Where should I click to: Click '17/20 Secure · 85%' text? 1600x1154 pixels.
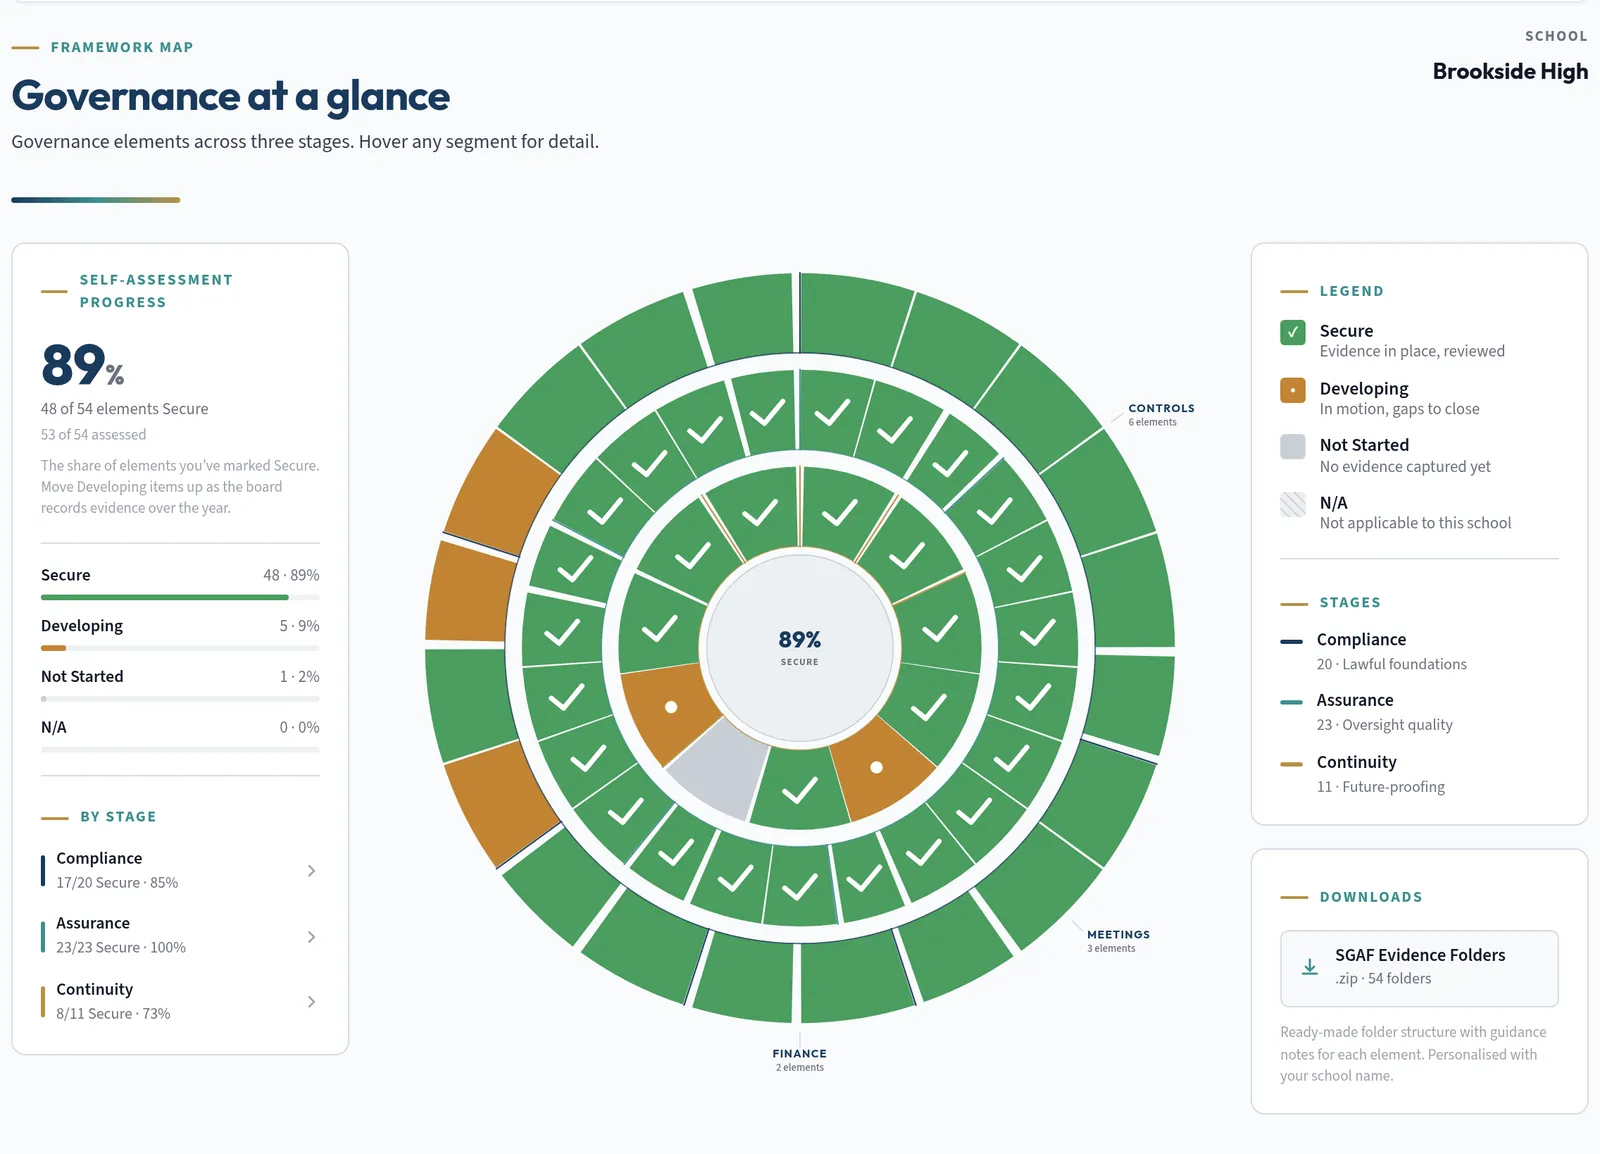117,883
